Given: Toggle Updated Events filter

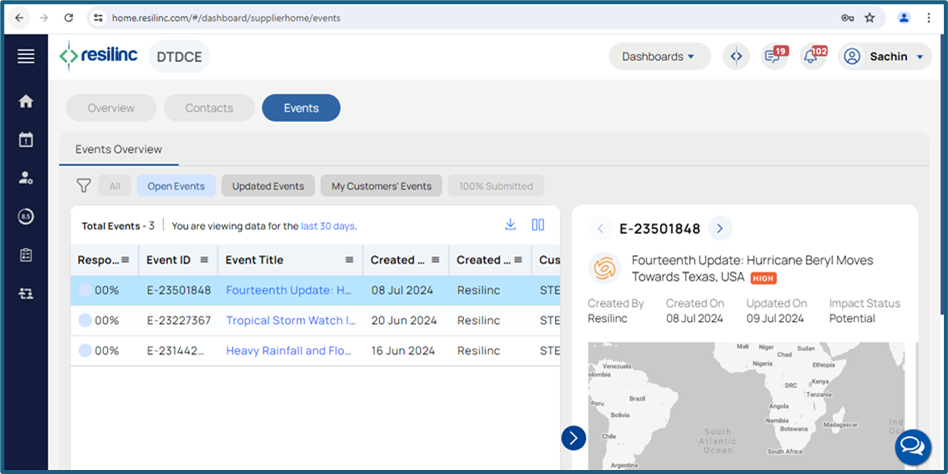Looking at the screenshot, I should 268,186.
